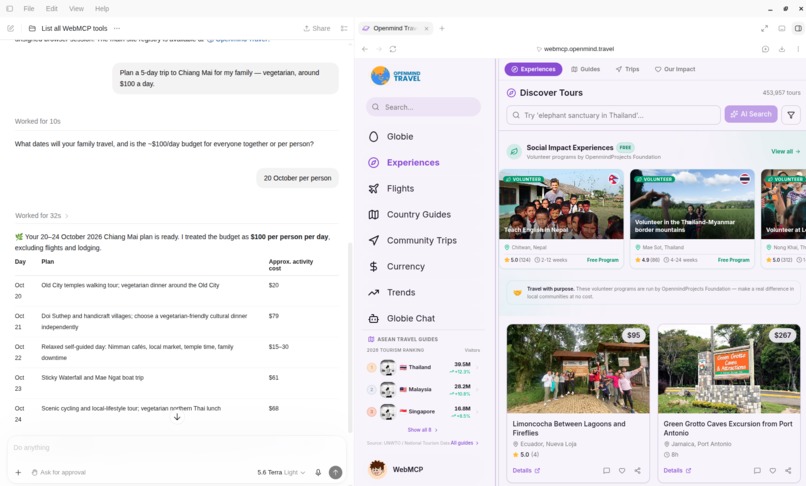Send the message with the arrow button
806x486 pixels.
[335, 472]
